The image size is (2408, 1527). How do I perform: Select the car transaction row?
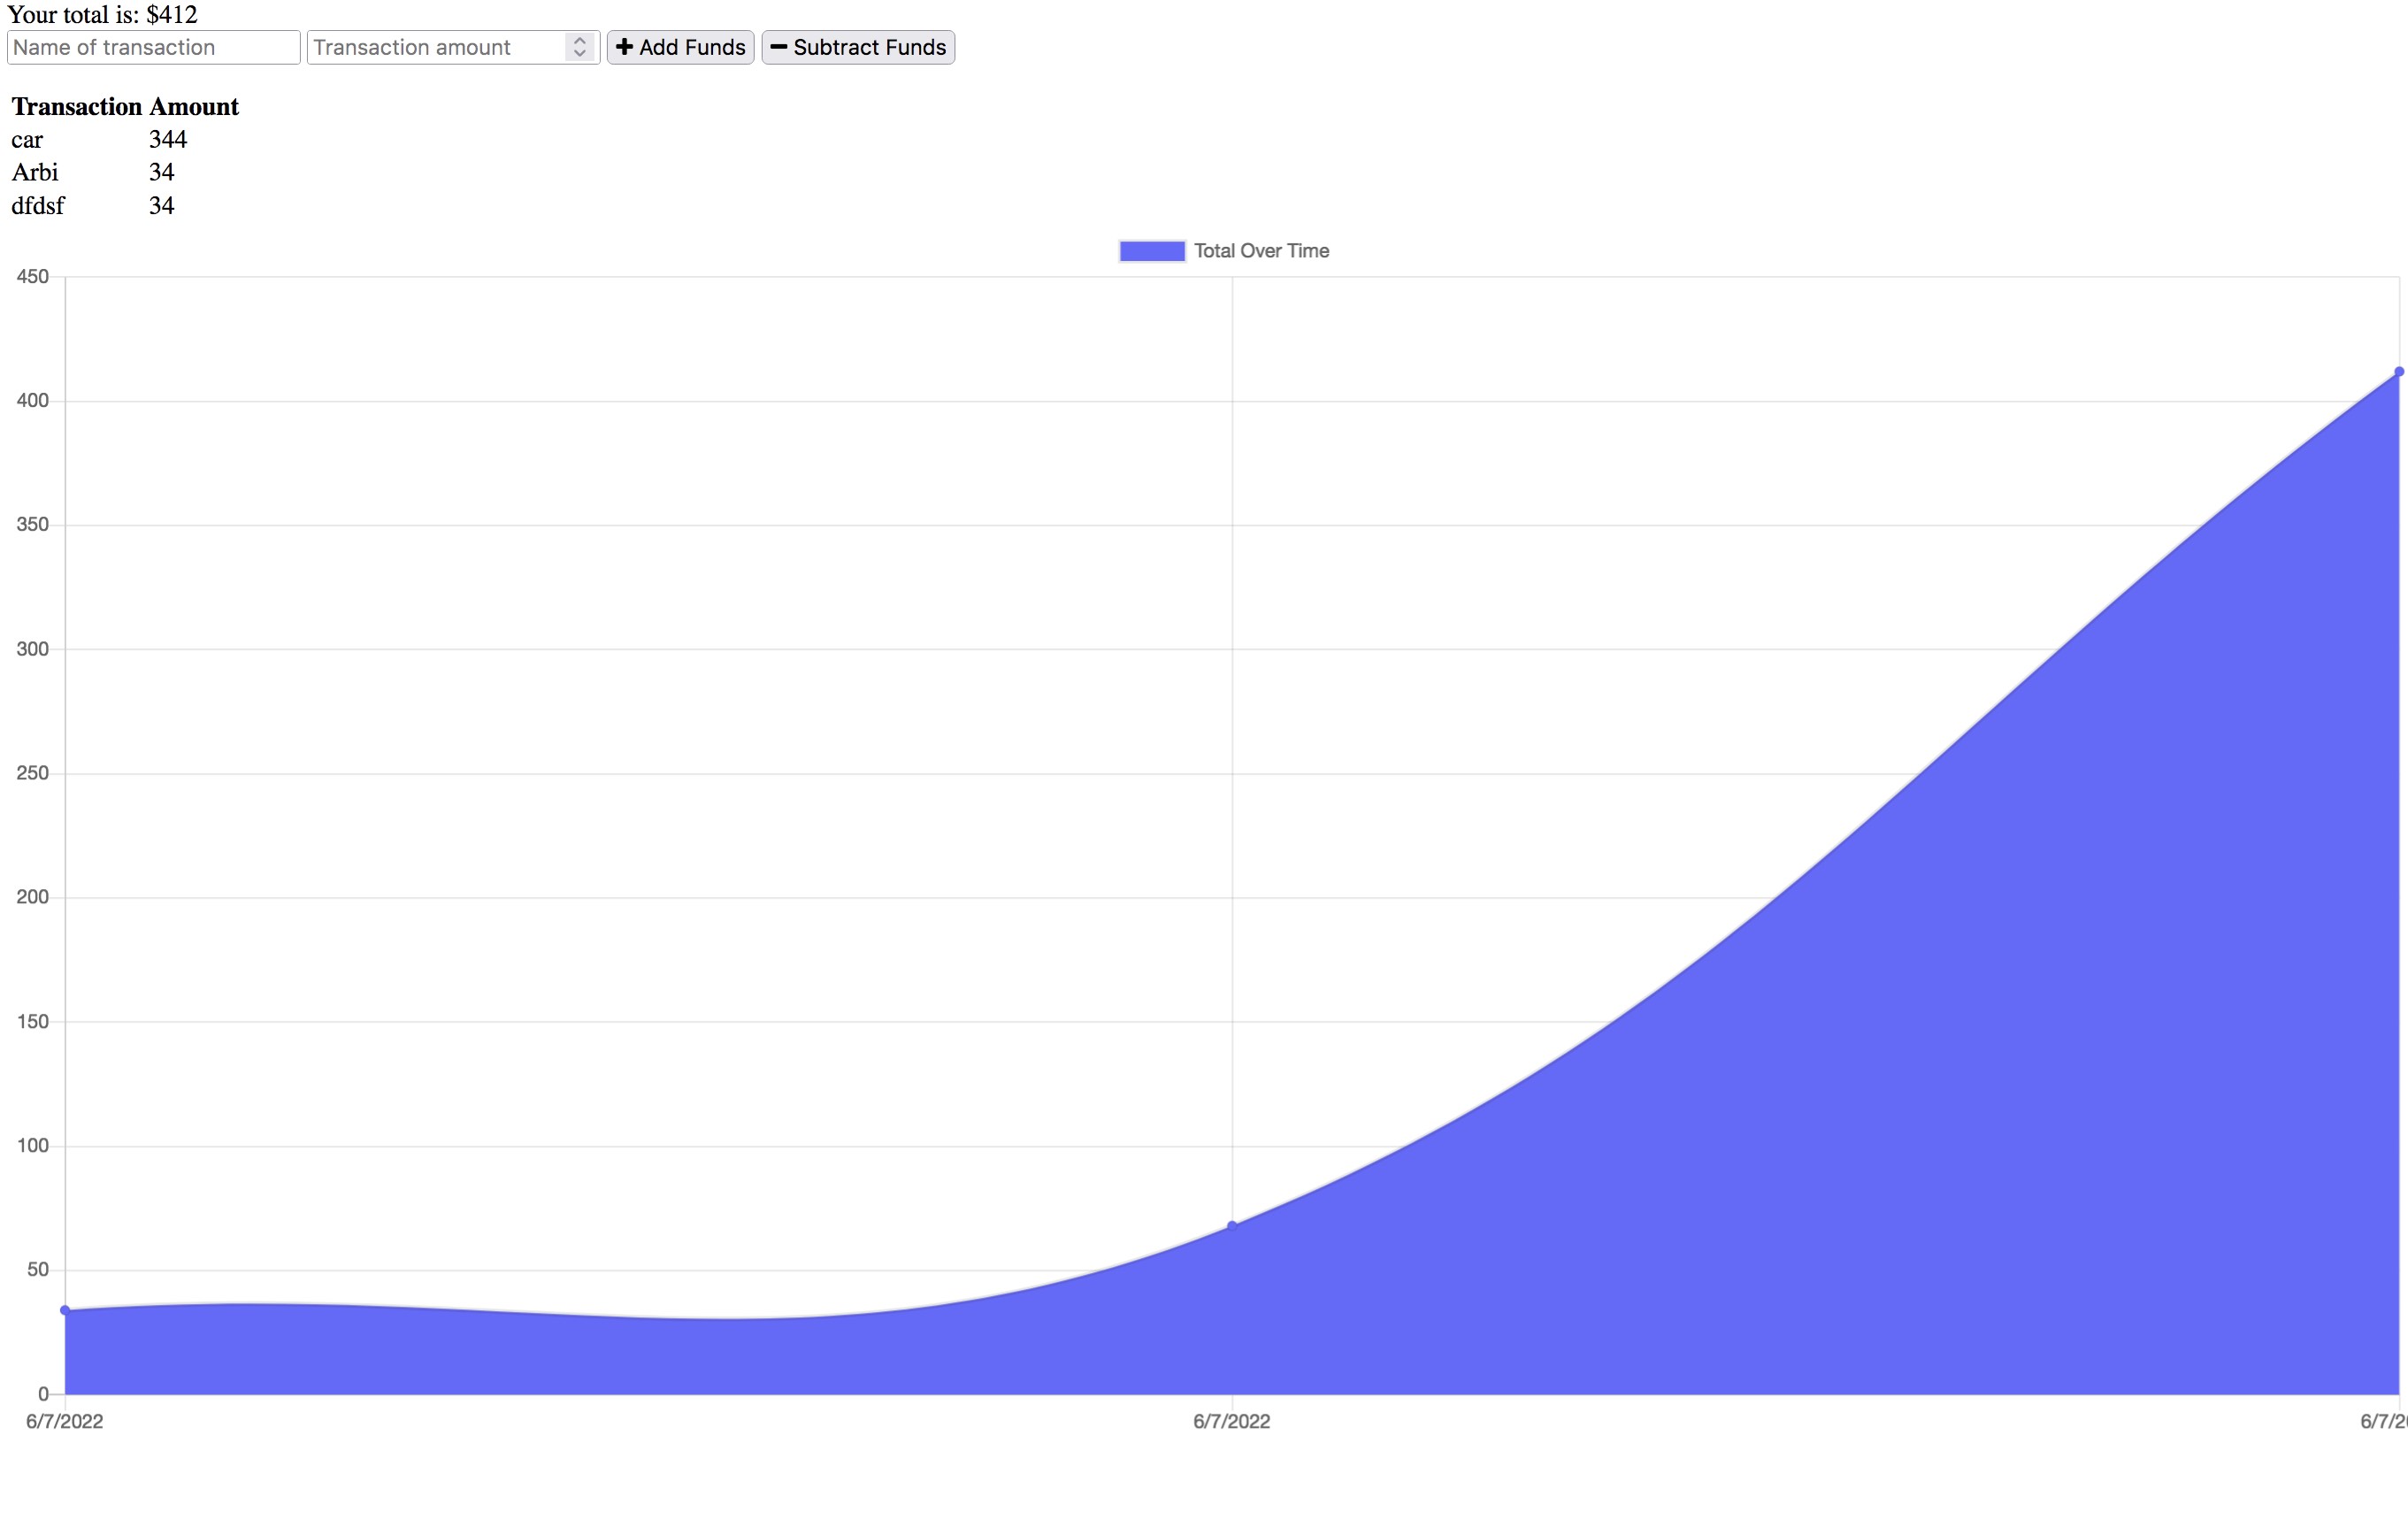click(125, 139)
